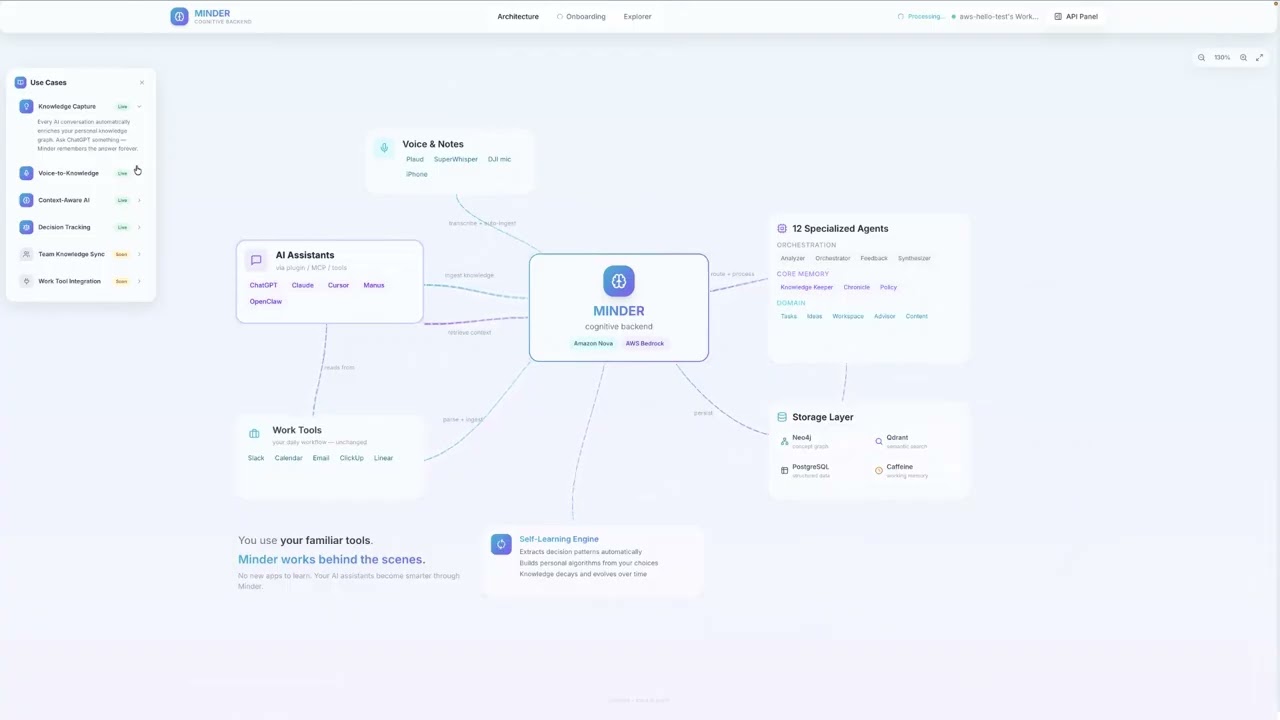Screen dimensions: 1280x720
Task: Expand the Work Tool Integration use case
Action: (x=139, y=281)
